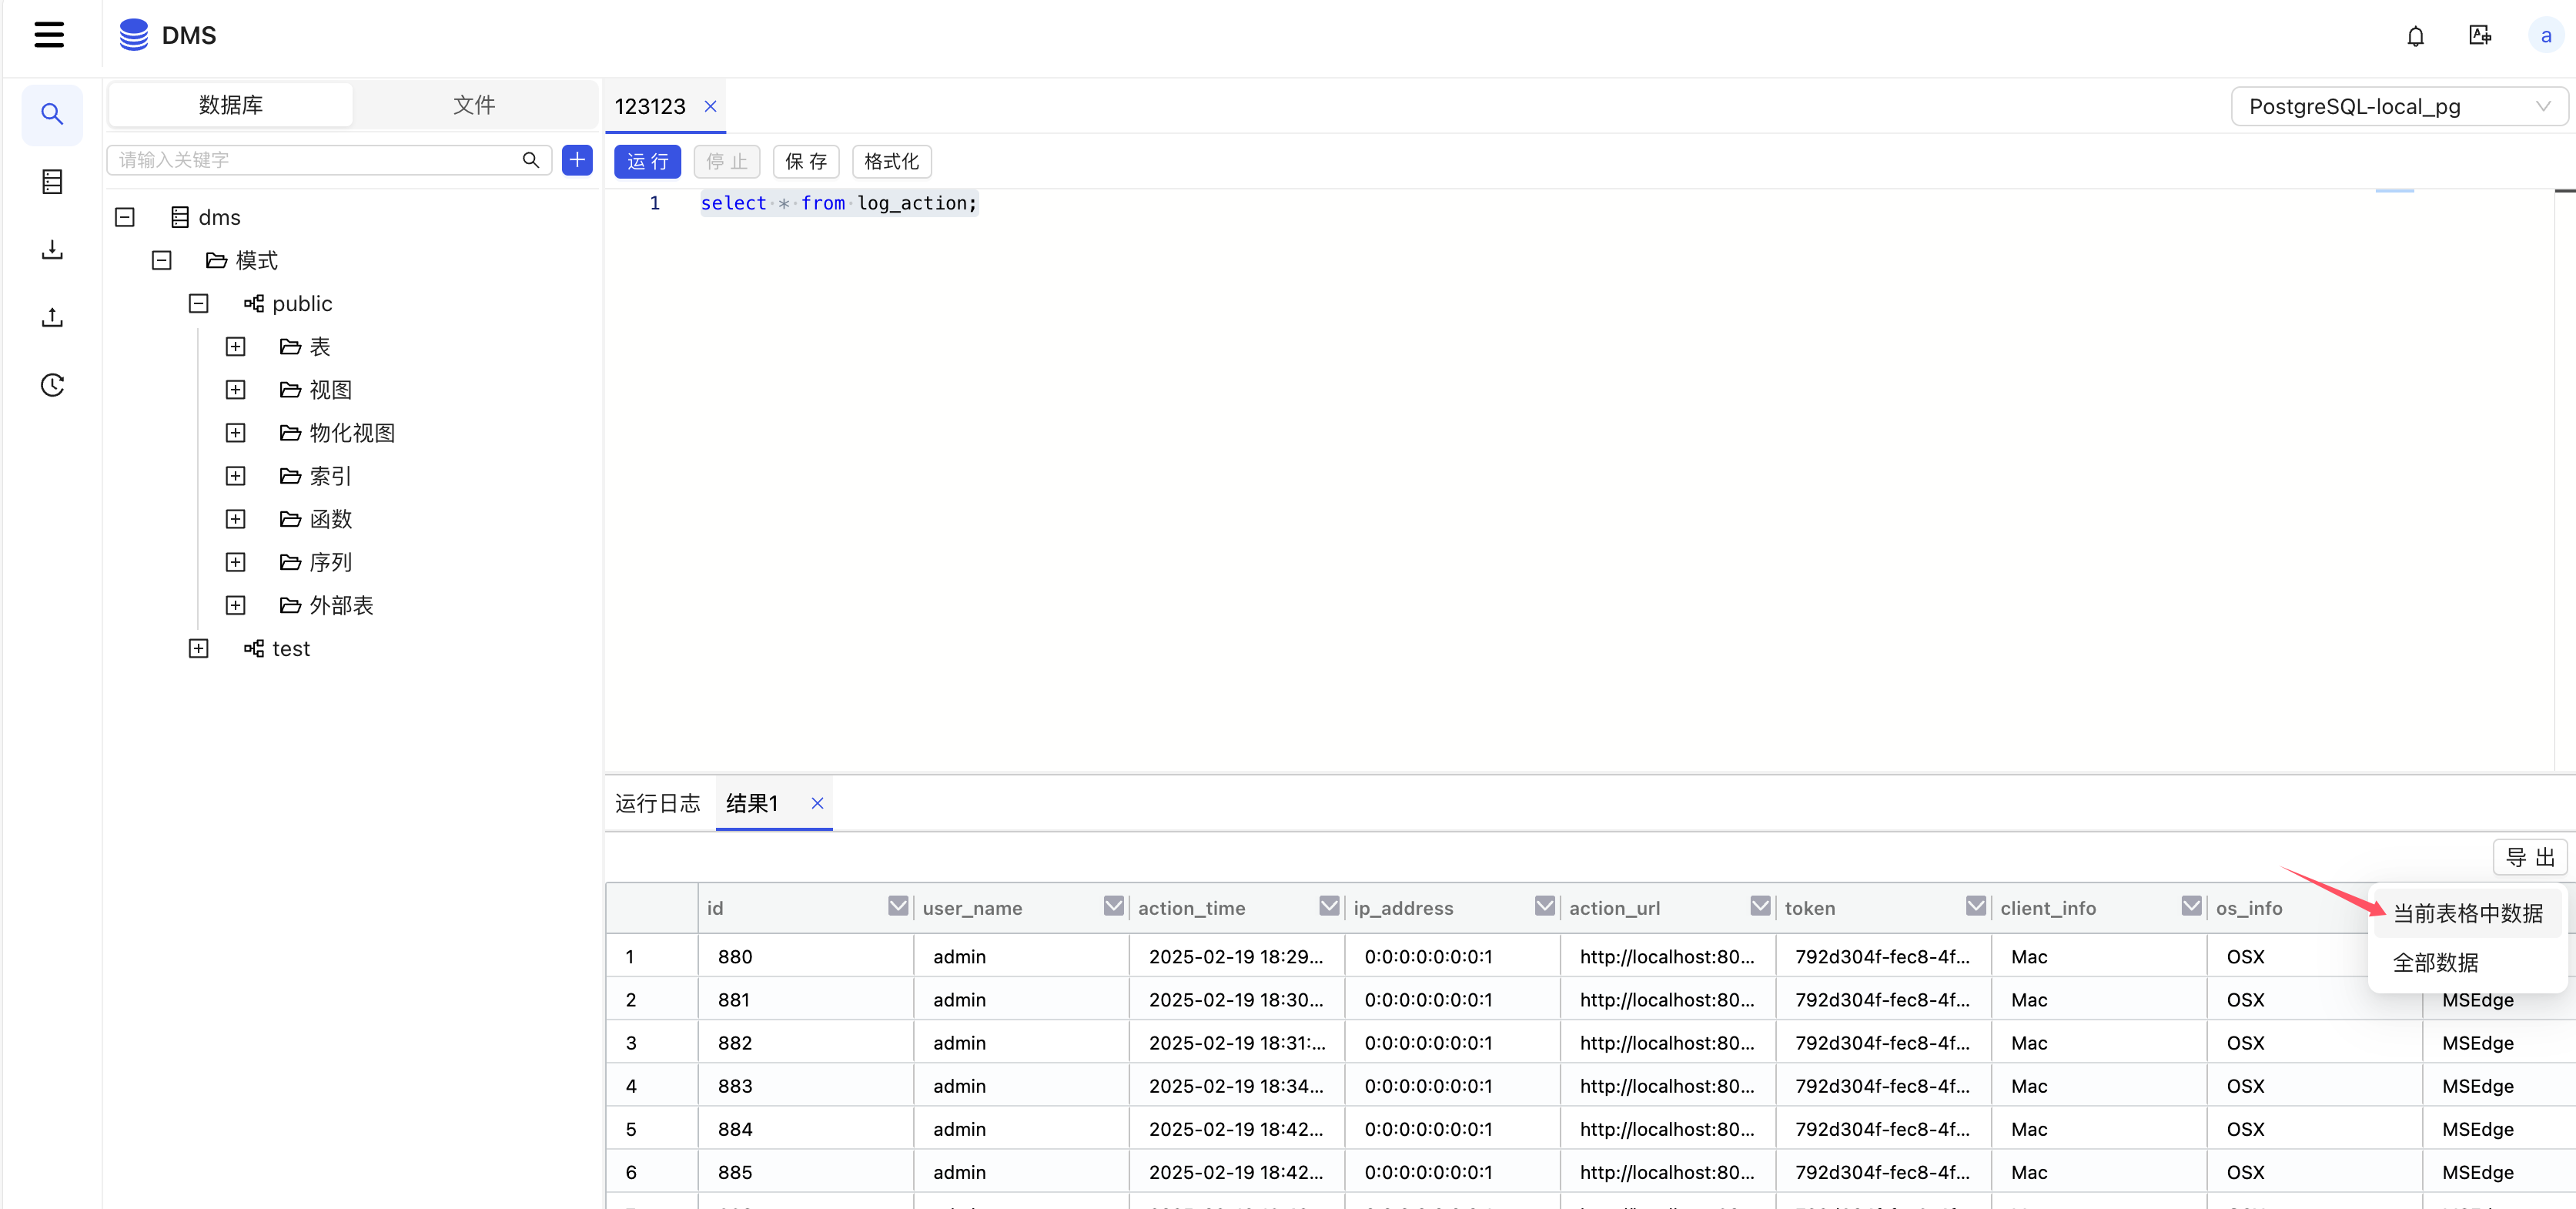Click the 函数 folder icon
2576x1209 pixels.
click(290, 518)
